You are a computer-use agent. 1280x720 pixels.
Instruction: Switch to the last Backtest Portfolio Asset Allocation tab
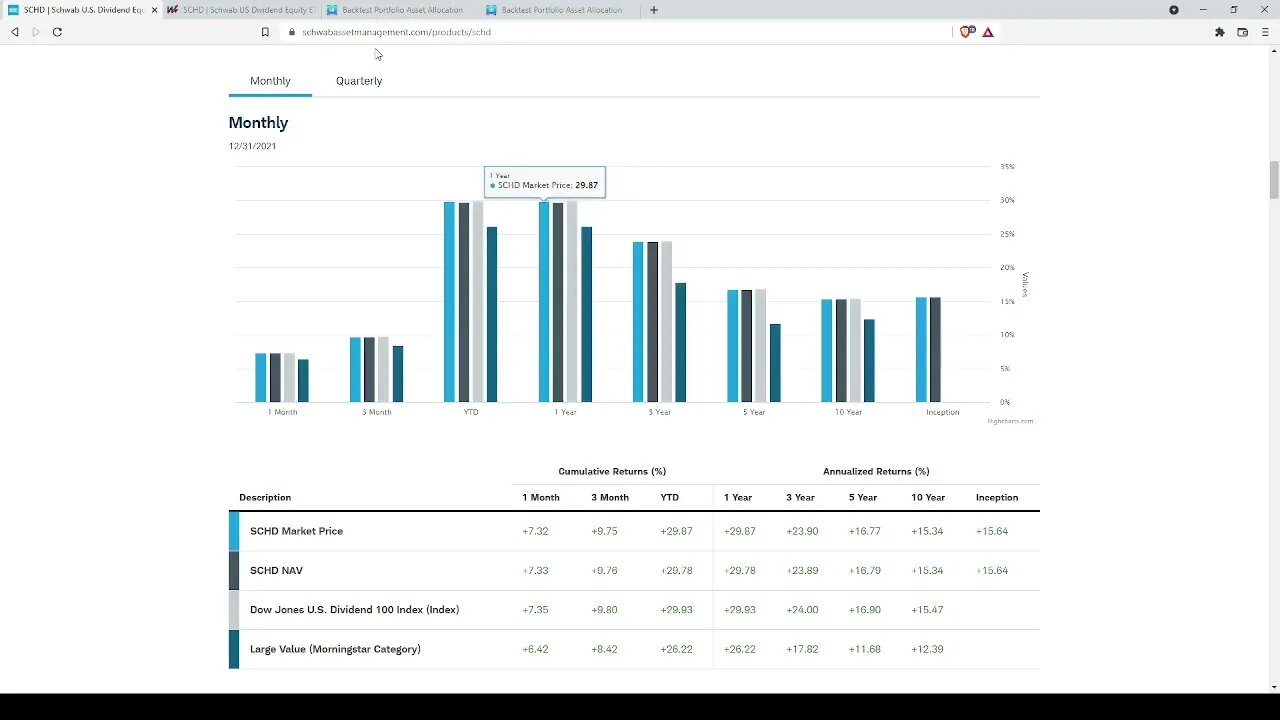click(x=560, y=10)
